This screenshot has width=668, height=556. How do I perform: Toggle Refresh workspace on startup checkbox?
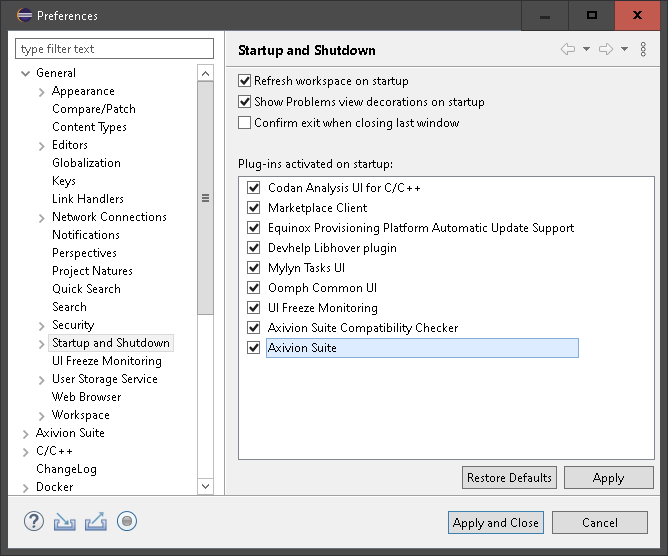click(x=245, y=81)
